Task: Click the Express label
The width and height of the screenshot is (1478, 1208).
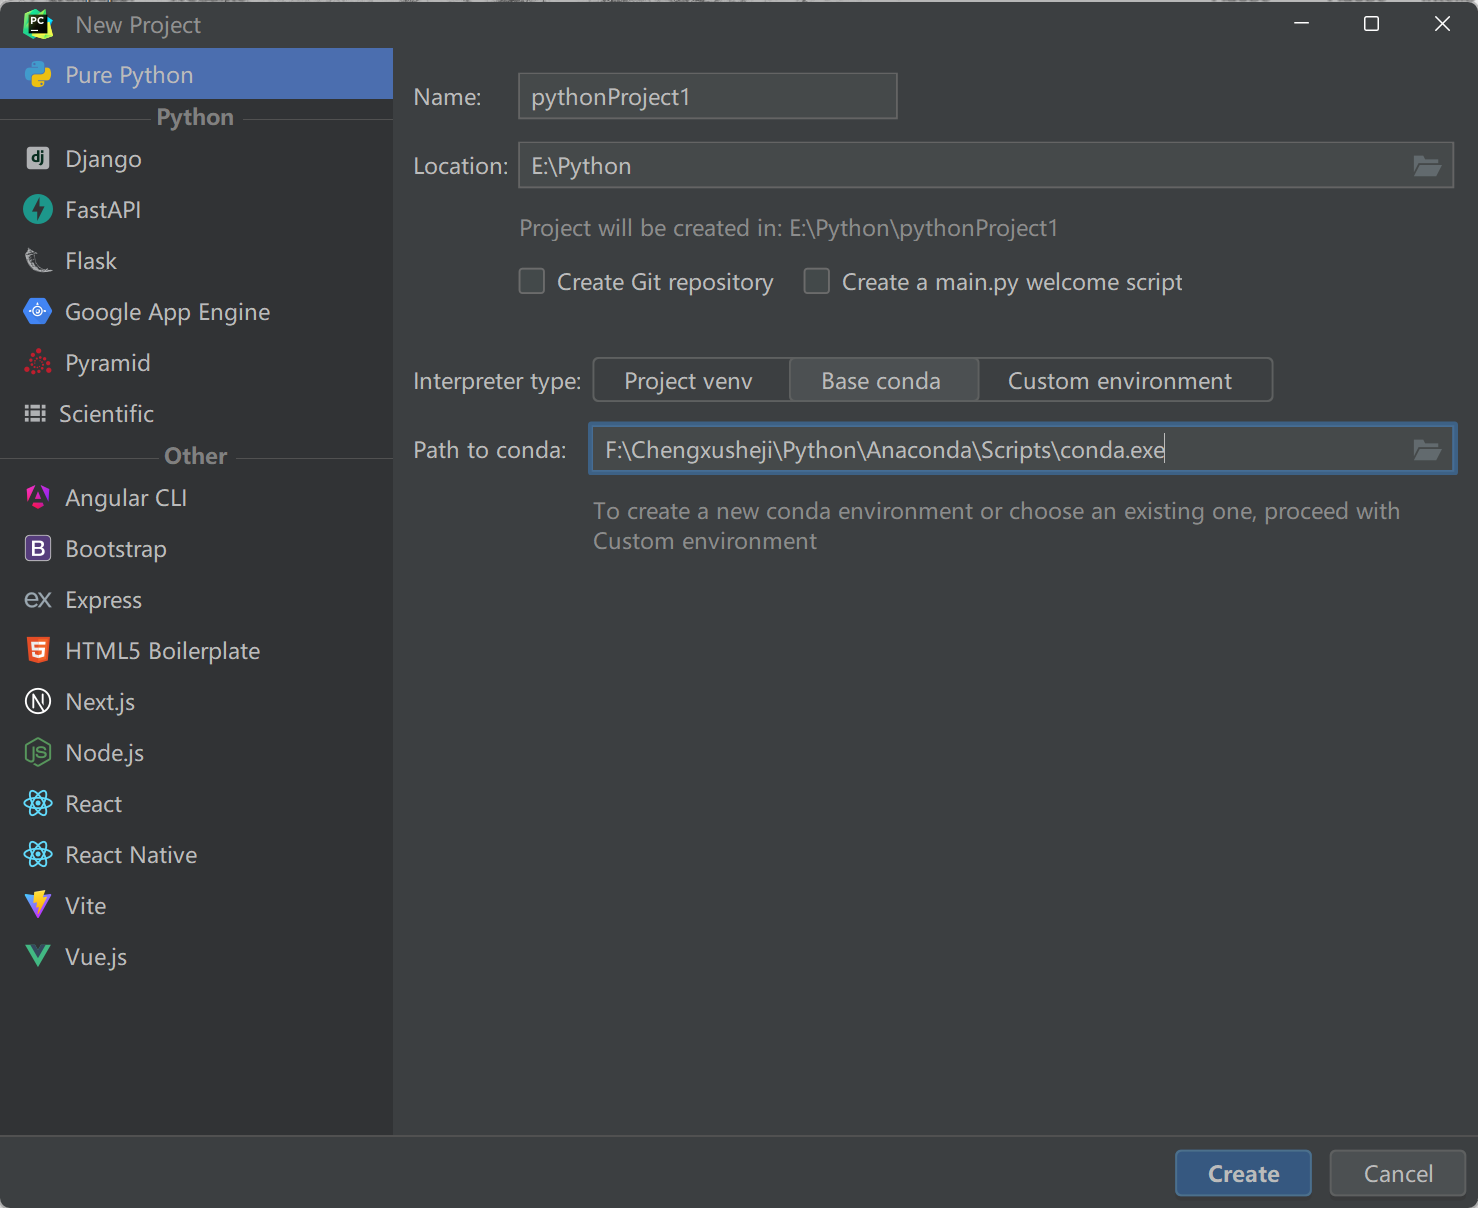Action: tap(103, 600)
